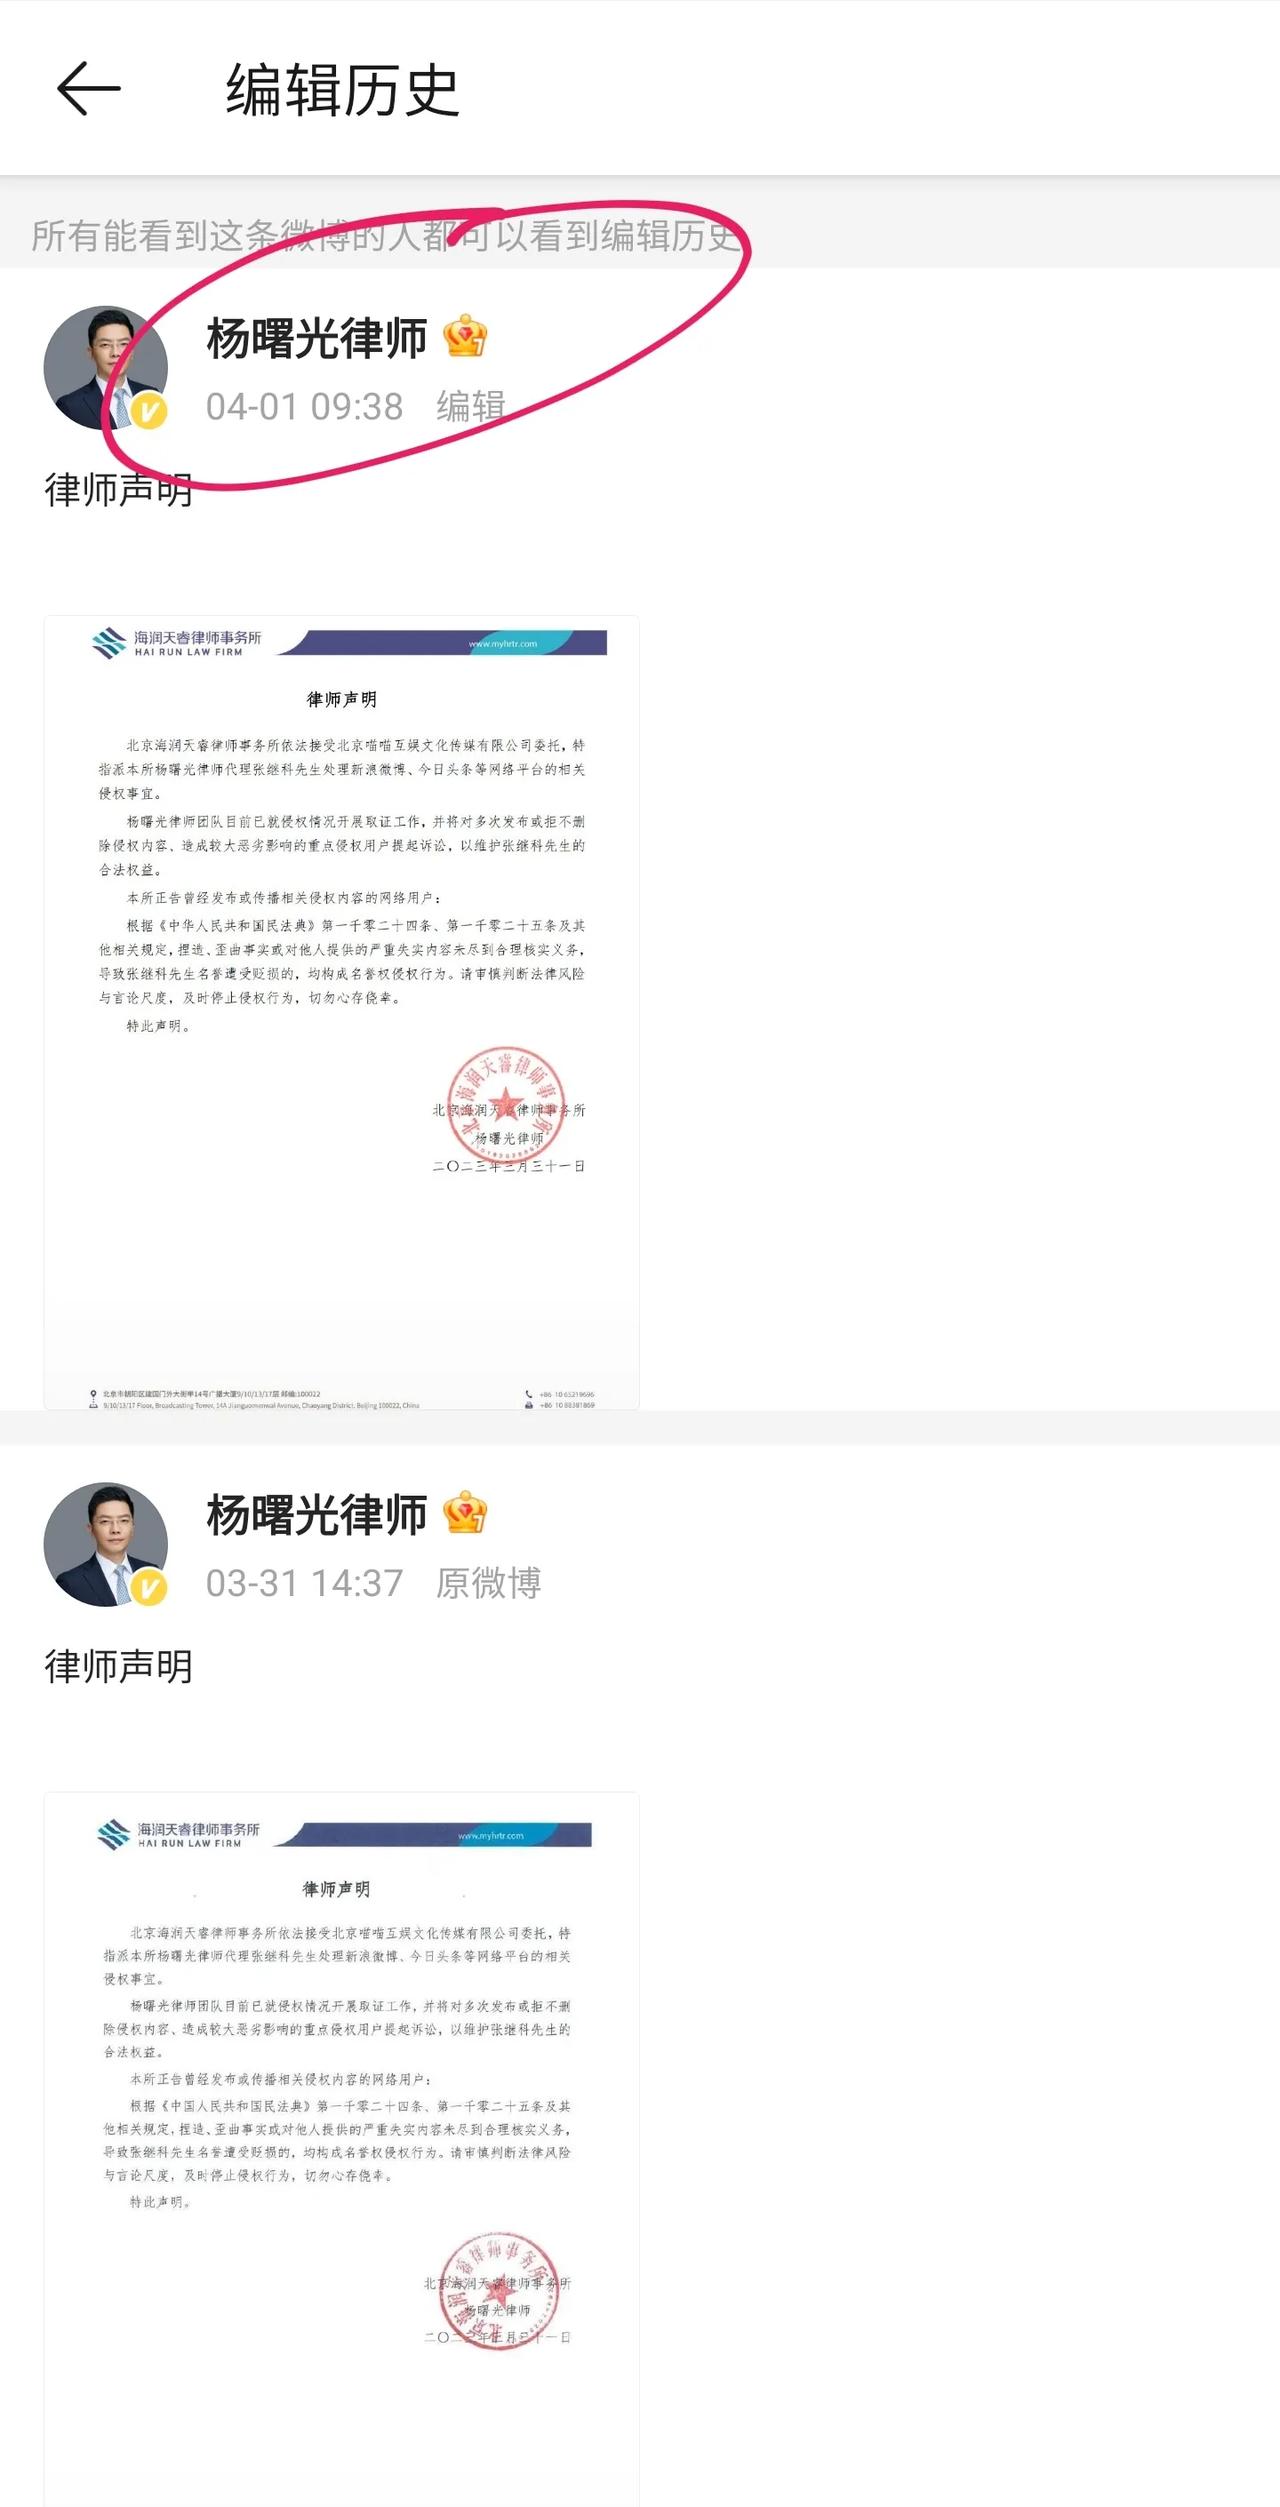Open avatar of the 03-31 original post

[106, 1544]
